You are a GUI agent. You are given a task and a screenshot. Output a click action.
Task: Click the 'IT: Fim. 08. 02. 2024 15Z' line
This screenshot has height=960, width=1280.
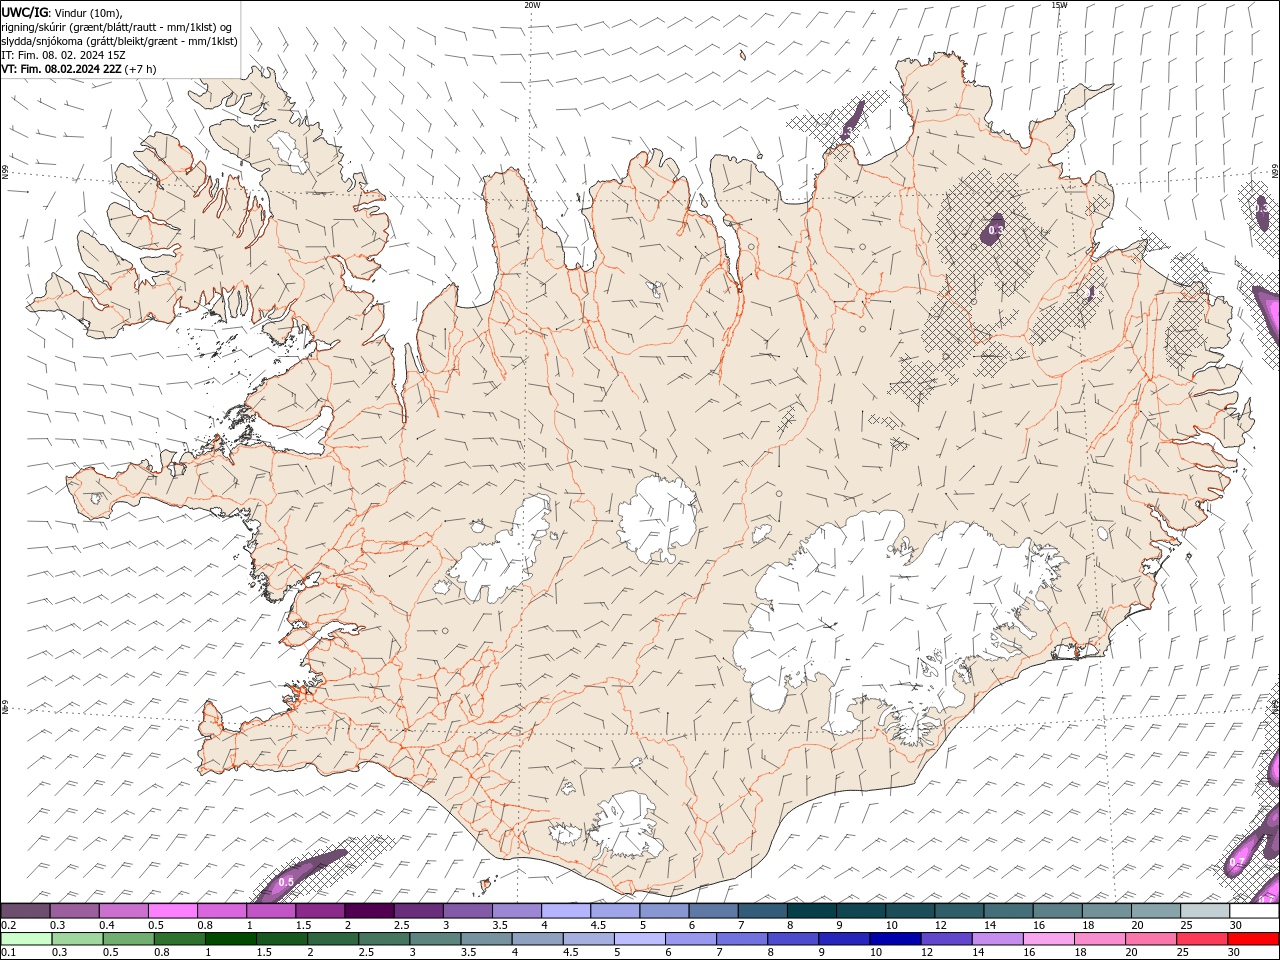click(63, 55)
